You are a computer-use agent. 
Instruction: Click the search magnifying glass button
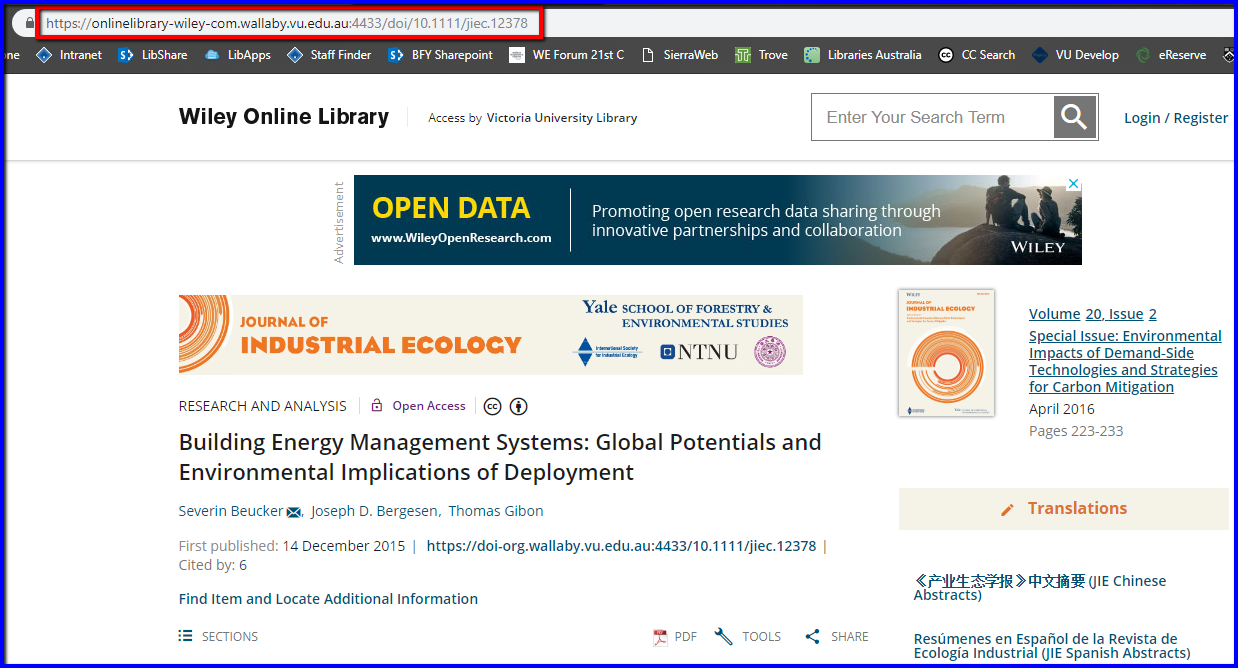(1074, 117)
